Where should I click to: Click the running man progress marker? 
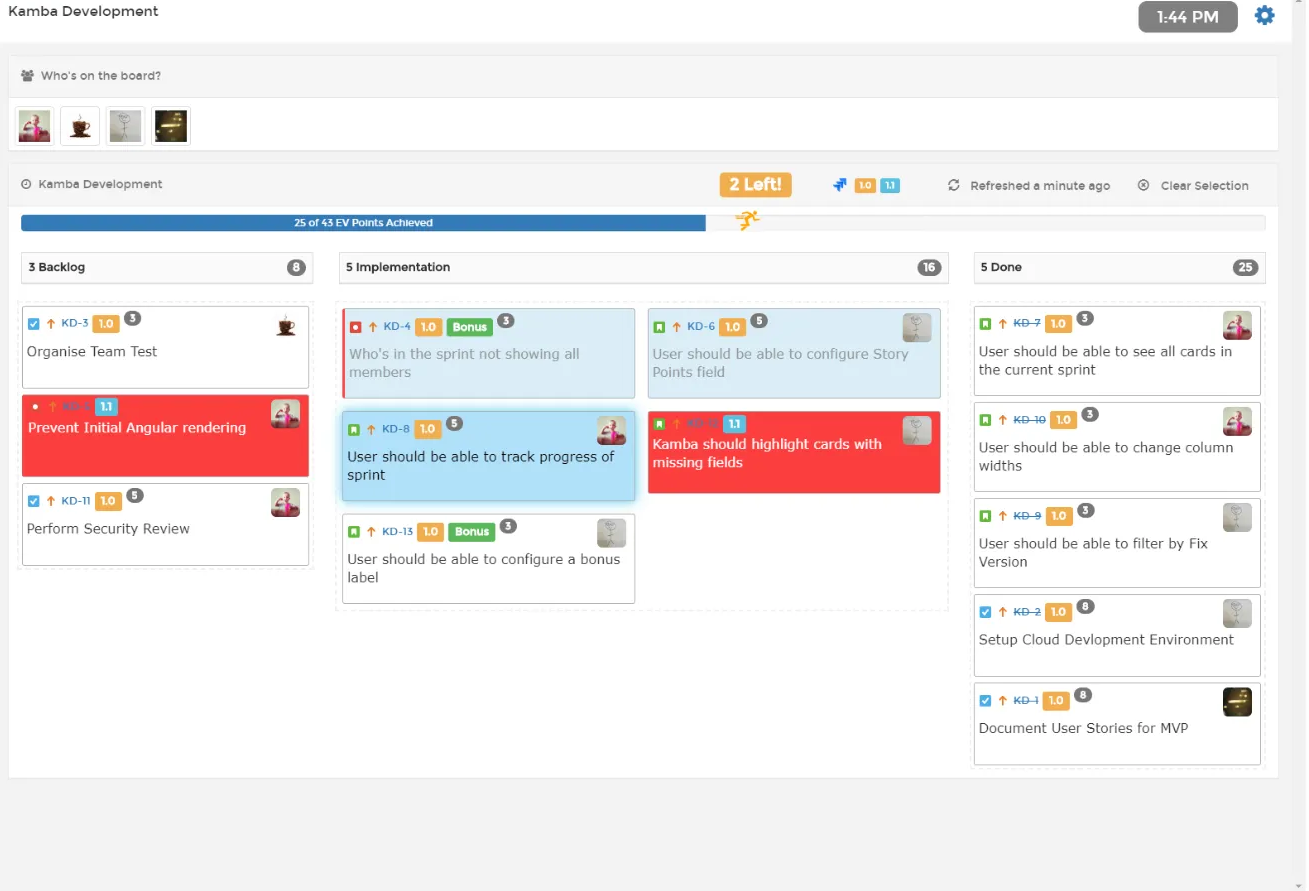point(747,220)
